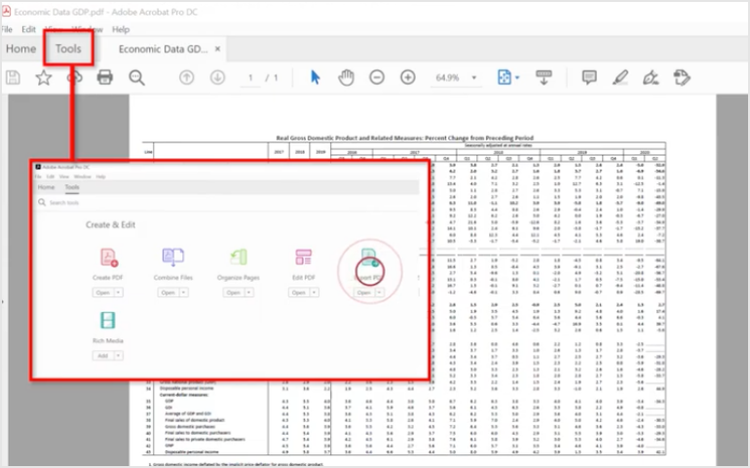Screen dimensions: 750x468
Task: Click the Save file icon
Action: tap(13, 78)
